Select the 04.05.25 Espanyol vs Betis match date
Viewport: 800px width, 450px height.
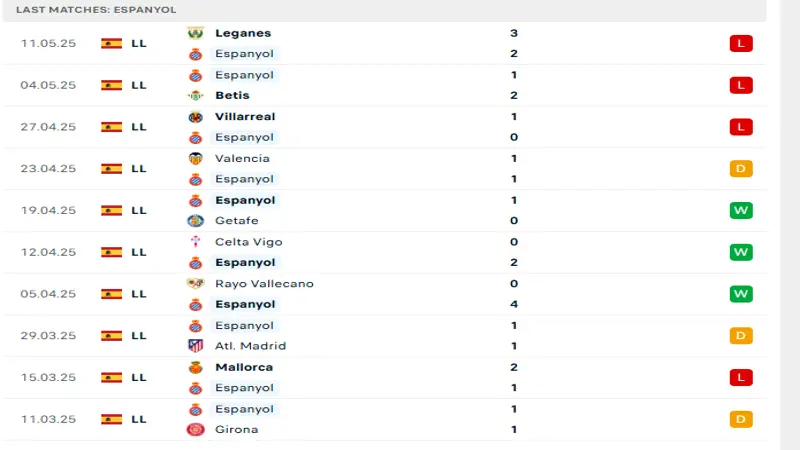click(48, 86)
